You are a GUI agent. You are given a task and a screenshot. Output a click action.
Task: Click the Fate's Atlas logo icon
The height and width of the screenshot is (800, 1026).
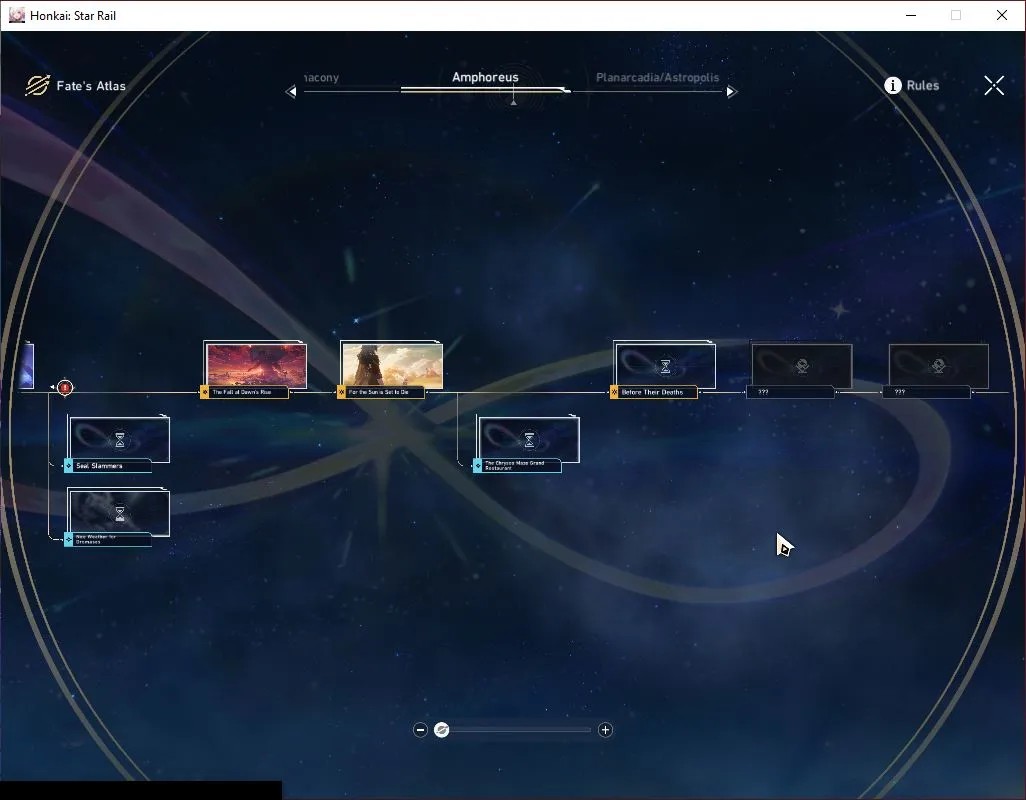coord(37,85)
